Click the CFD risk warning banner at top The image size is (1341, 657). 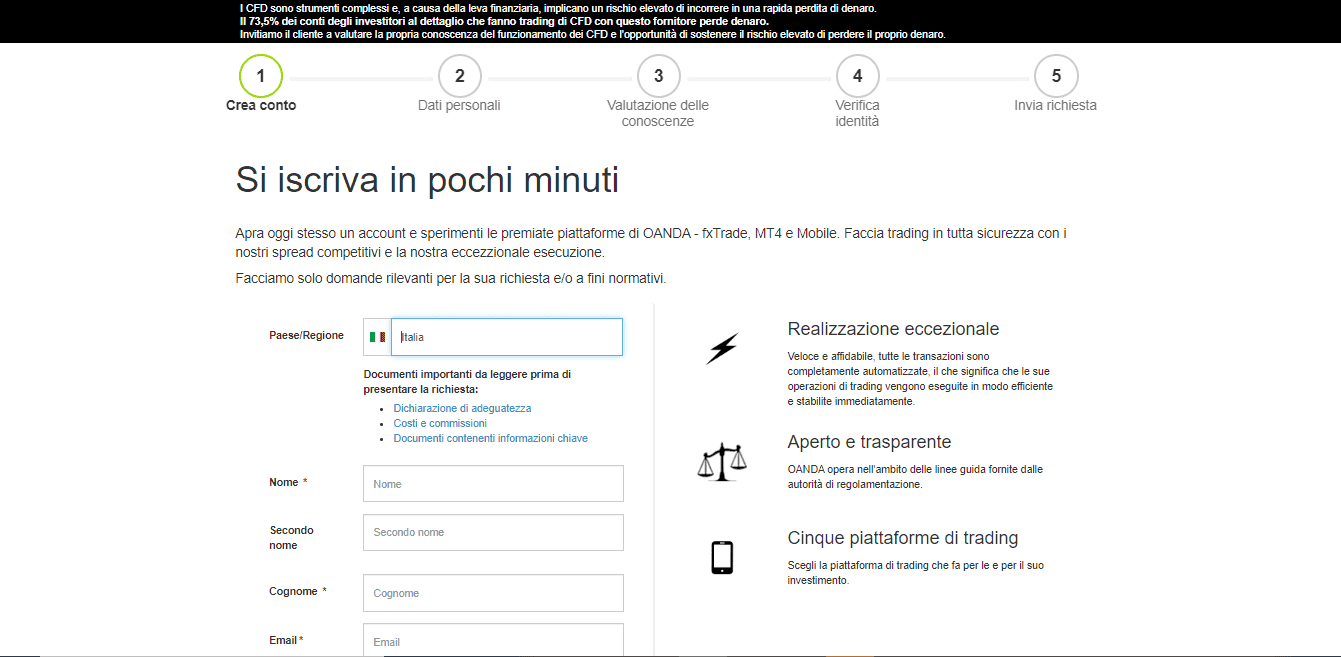tap(670, 20)
